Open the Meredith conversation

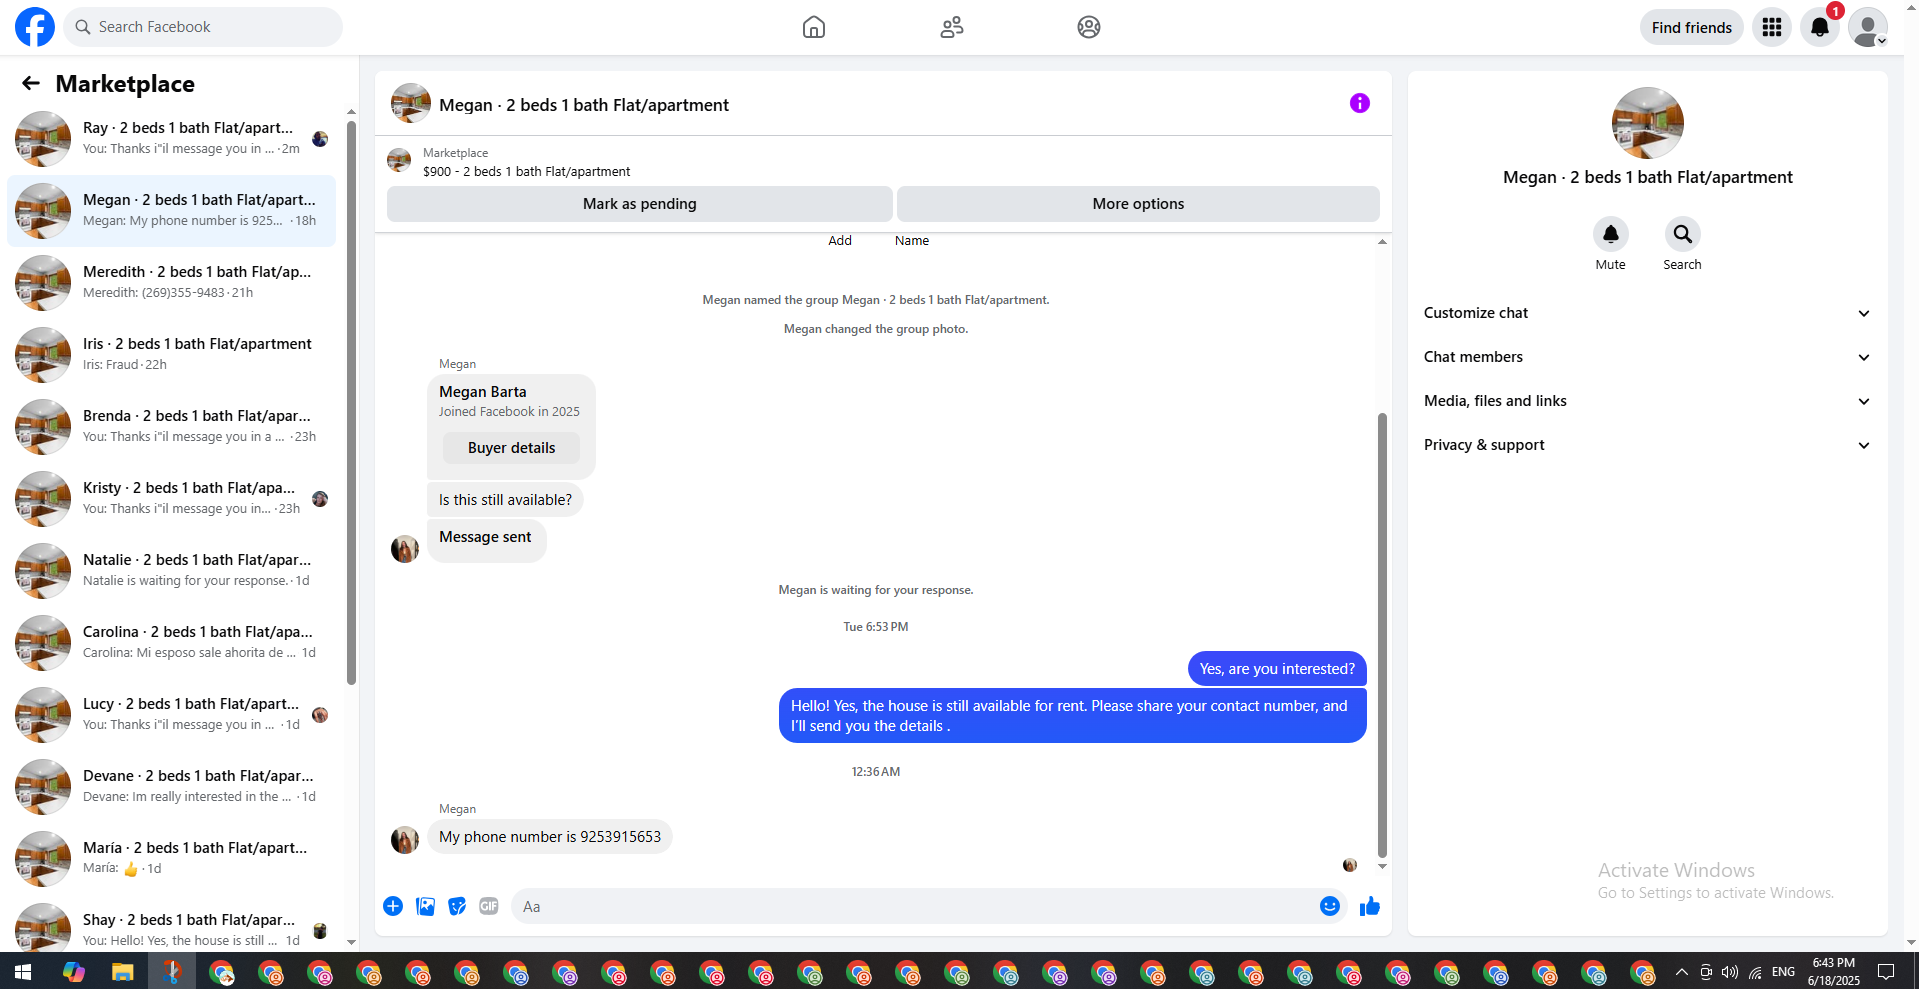[172, 283]
